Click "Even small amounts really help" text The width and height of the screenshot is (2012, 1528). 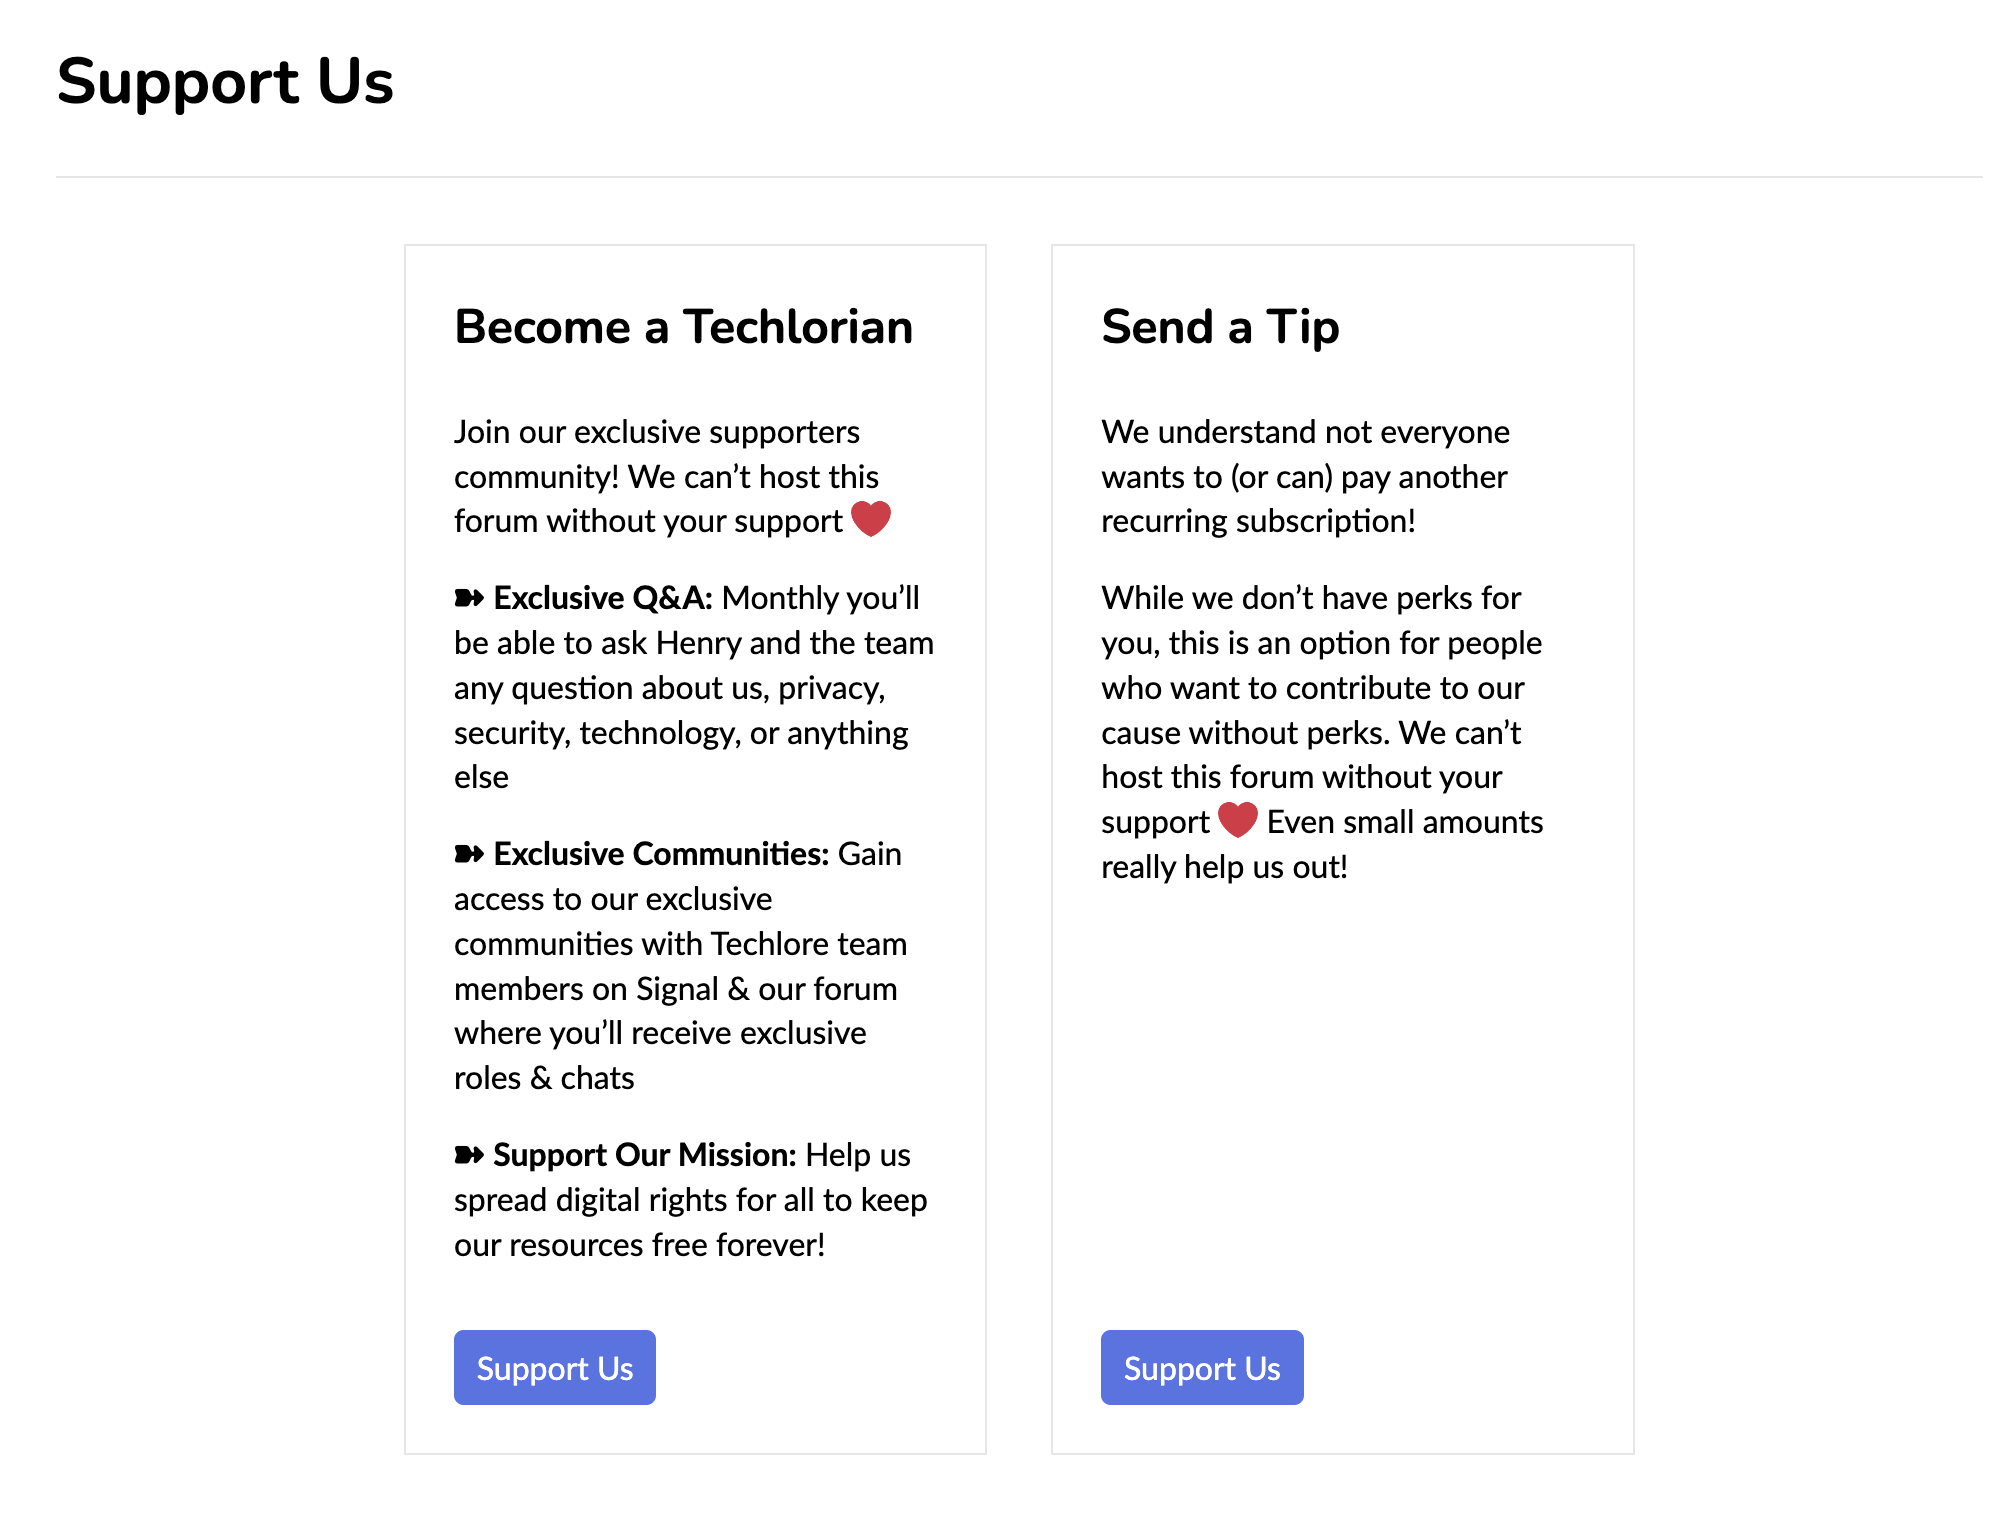(1404, 822)
